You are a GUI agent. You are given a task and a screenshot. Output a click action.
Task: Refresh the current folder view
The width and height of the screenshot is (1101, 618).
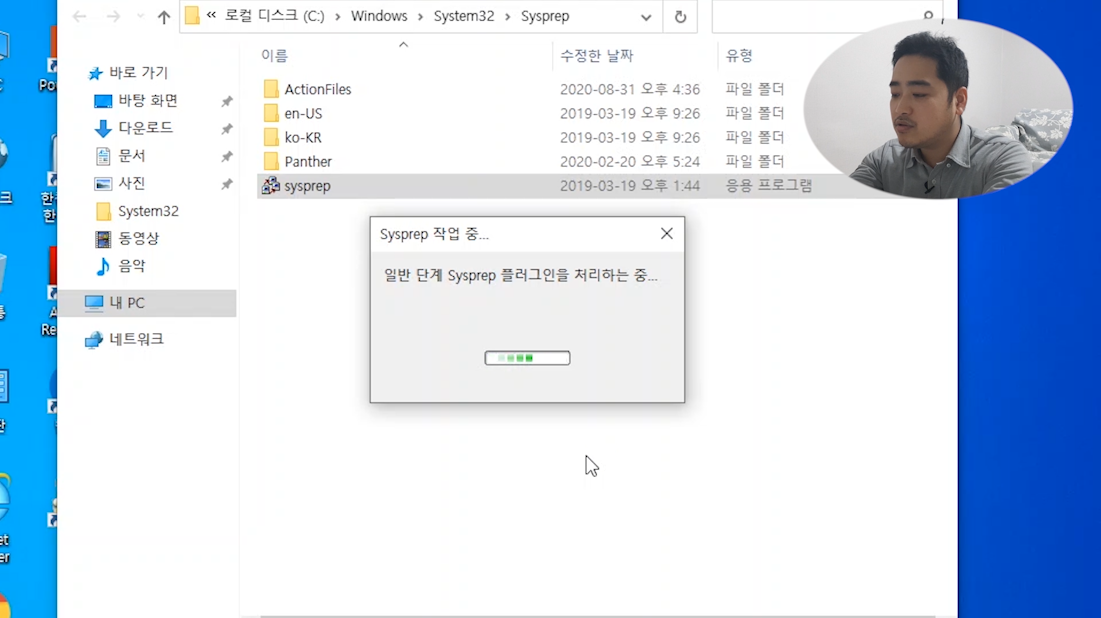(680, 17)
